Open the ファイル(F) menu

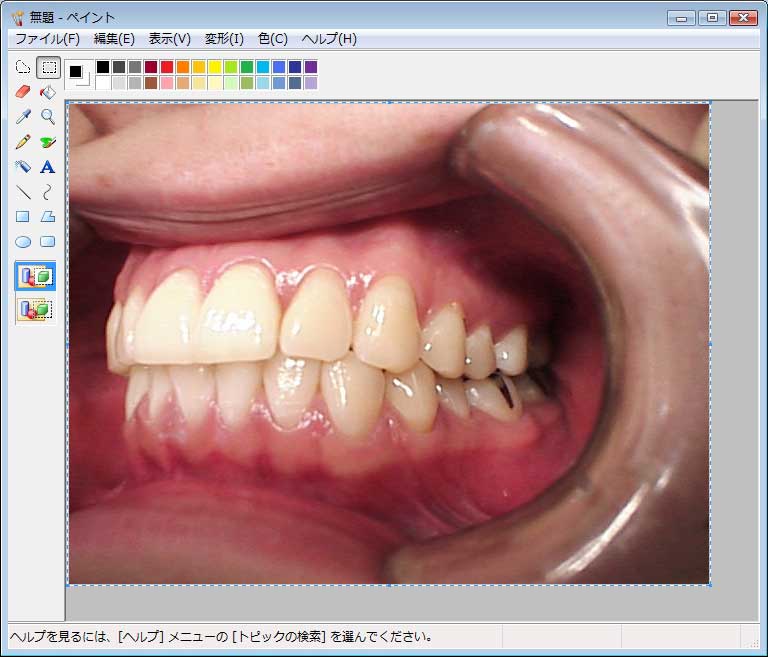[x=47, y=39]
